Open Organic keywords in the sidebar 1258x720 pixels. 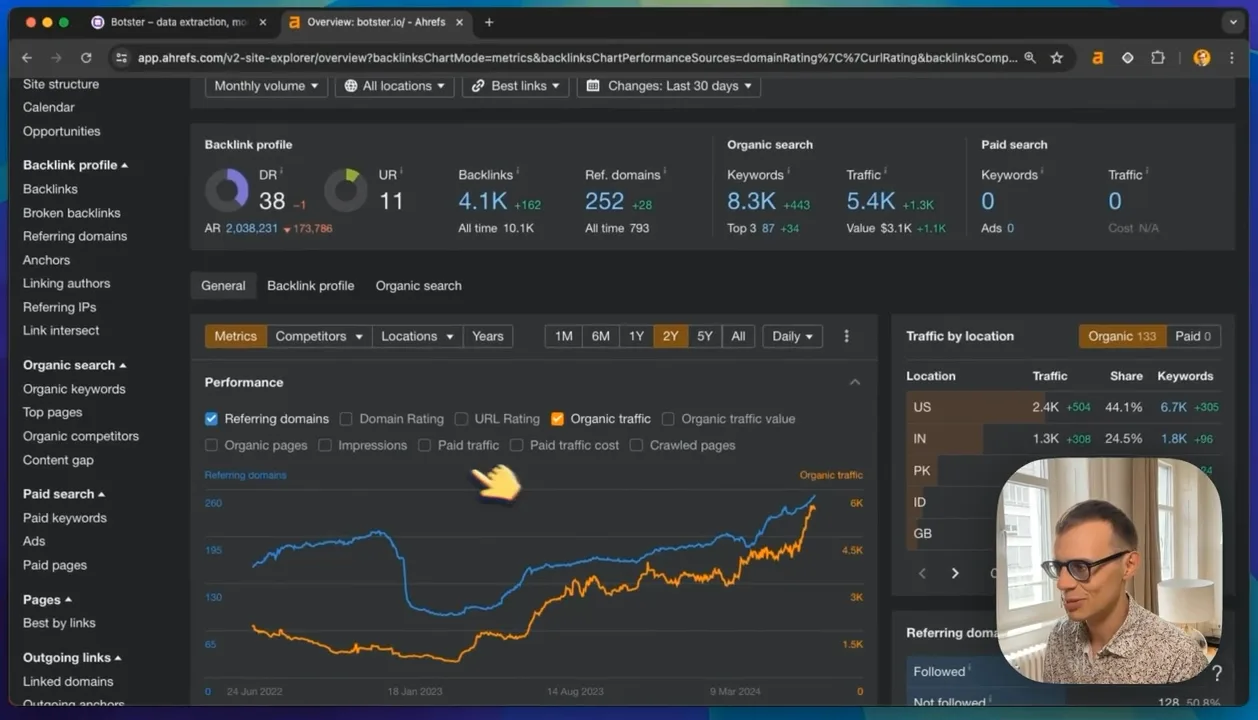[74, 389]
